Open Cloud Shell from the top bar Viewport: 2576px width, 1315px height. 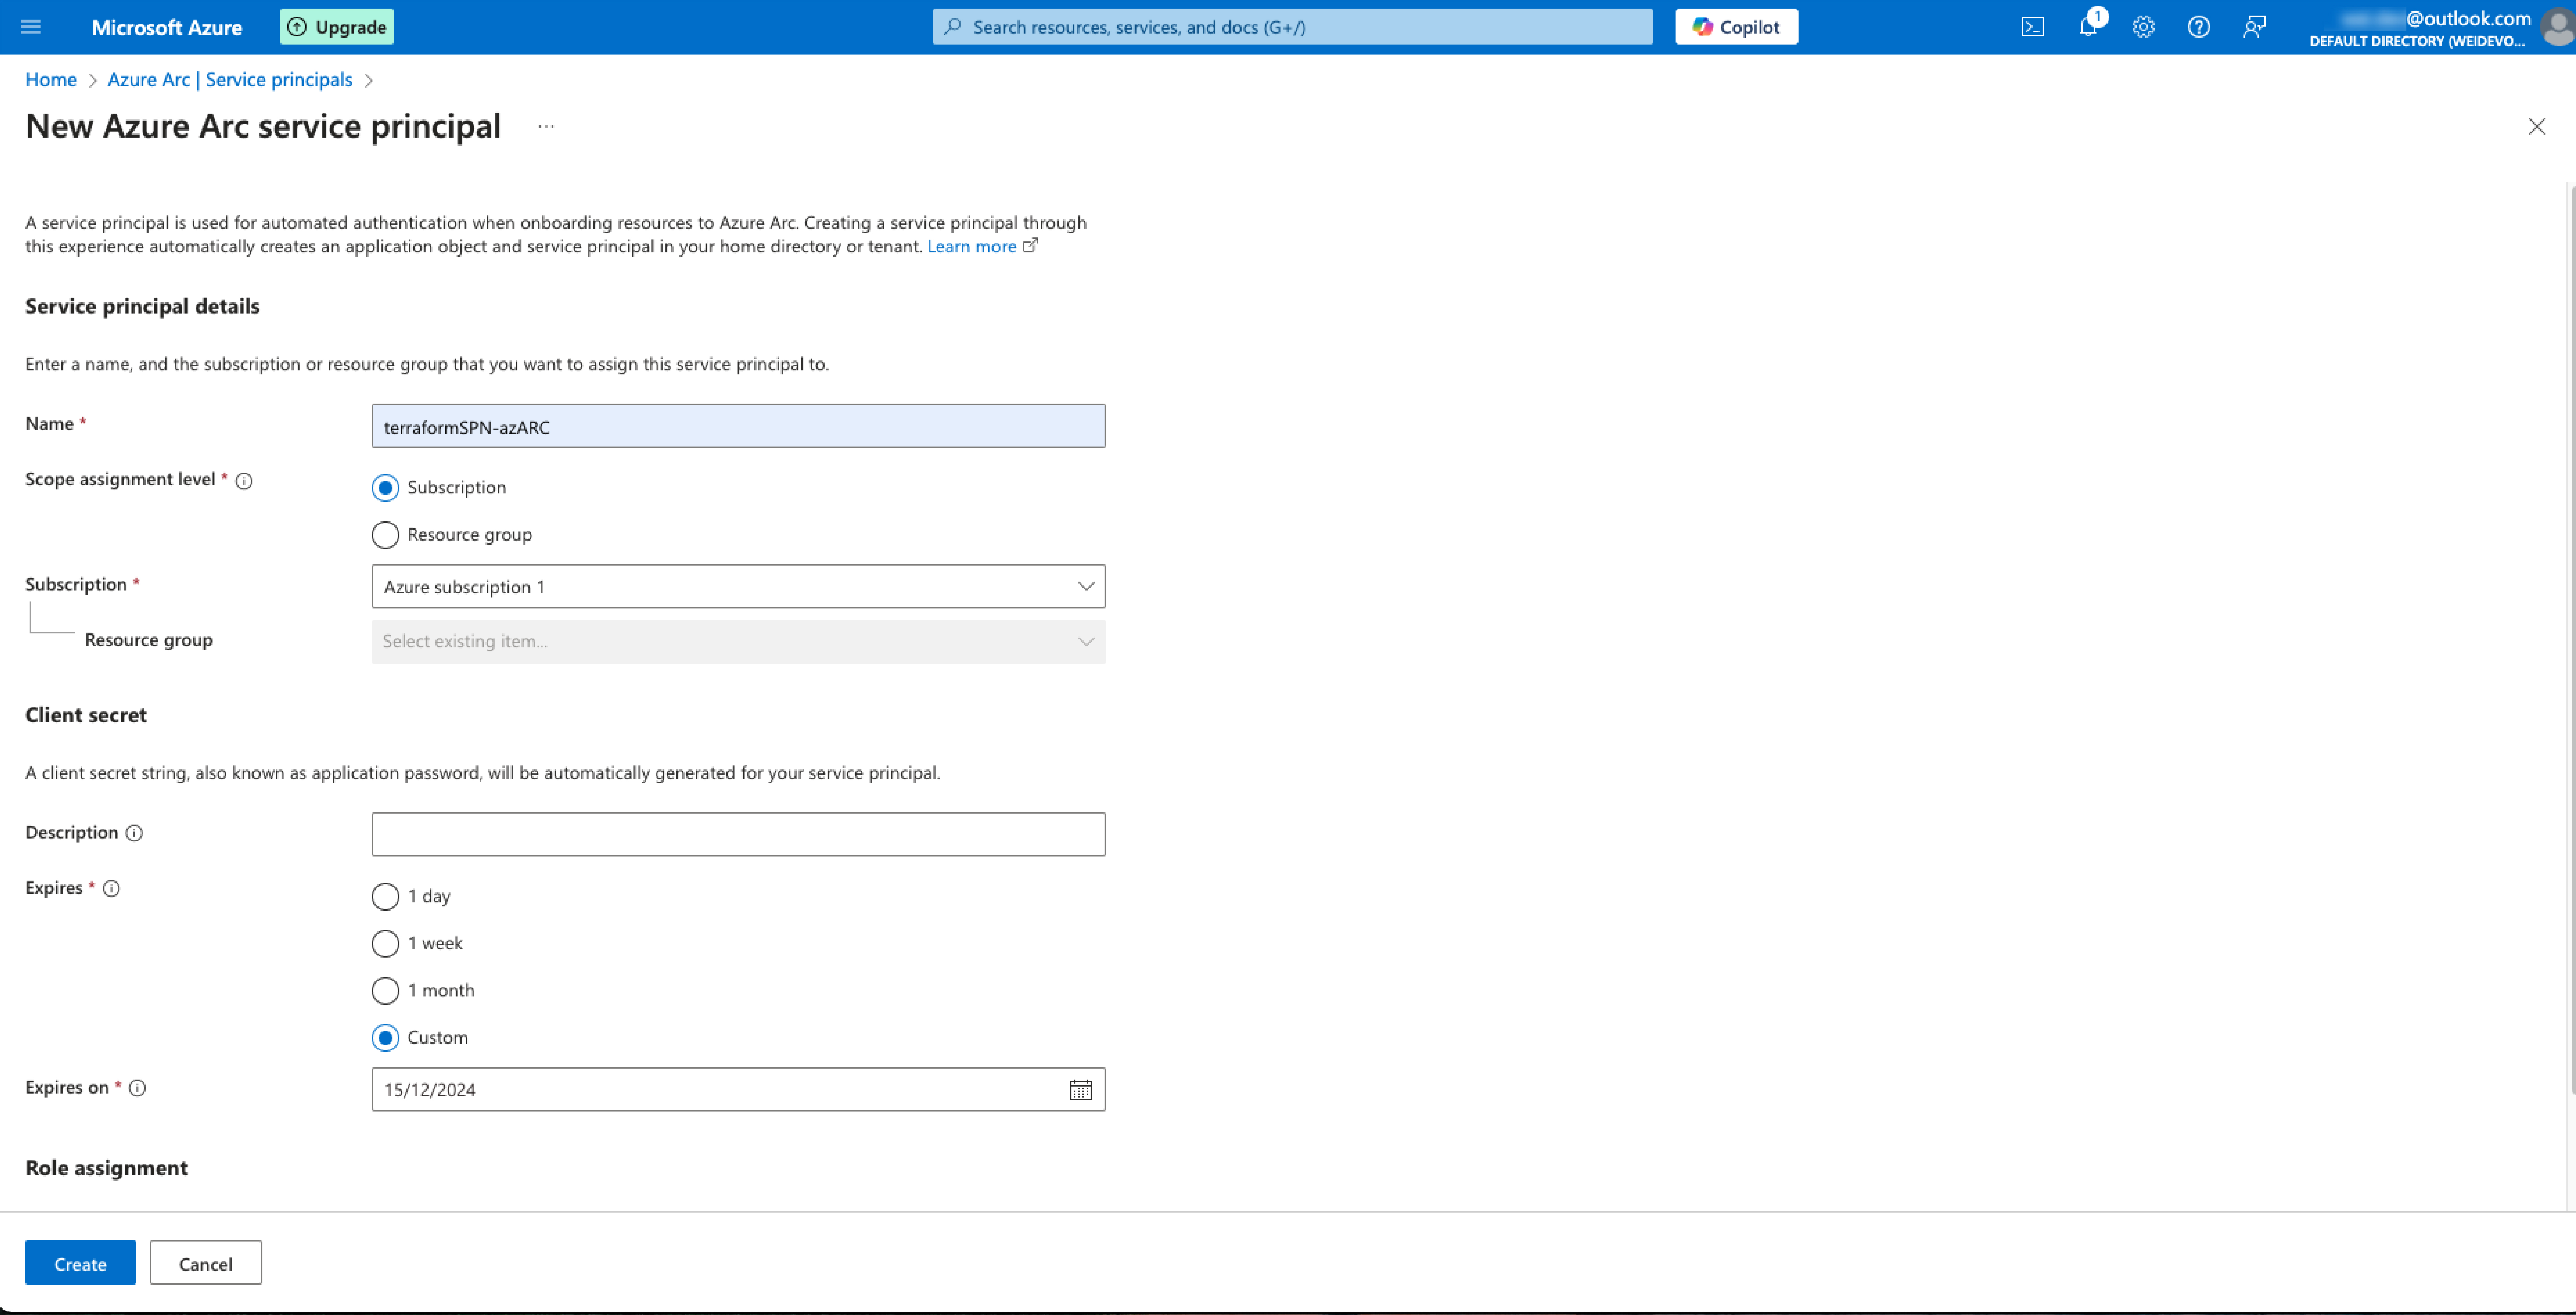pos(2032,27)
